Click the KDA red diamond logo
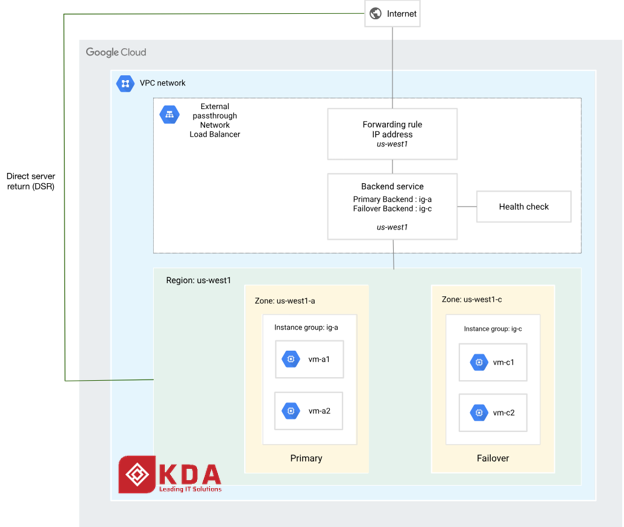The image size is (624, 527). tap(137, 474)
